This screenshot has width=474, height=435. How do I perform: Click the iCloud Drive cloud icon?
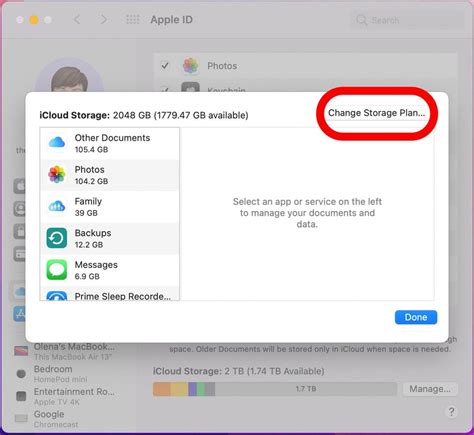pyautogui.click(x=57, y=143)
